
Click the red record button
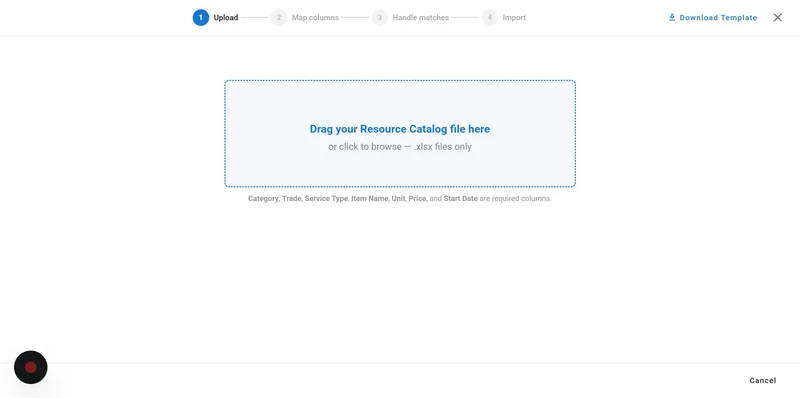point(31,367)
